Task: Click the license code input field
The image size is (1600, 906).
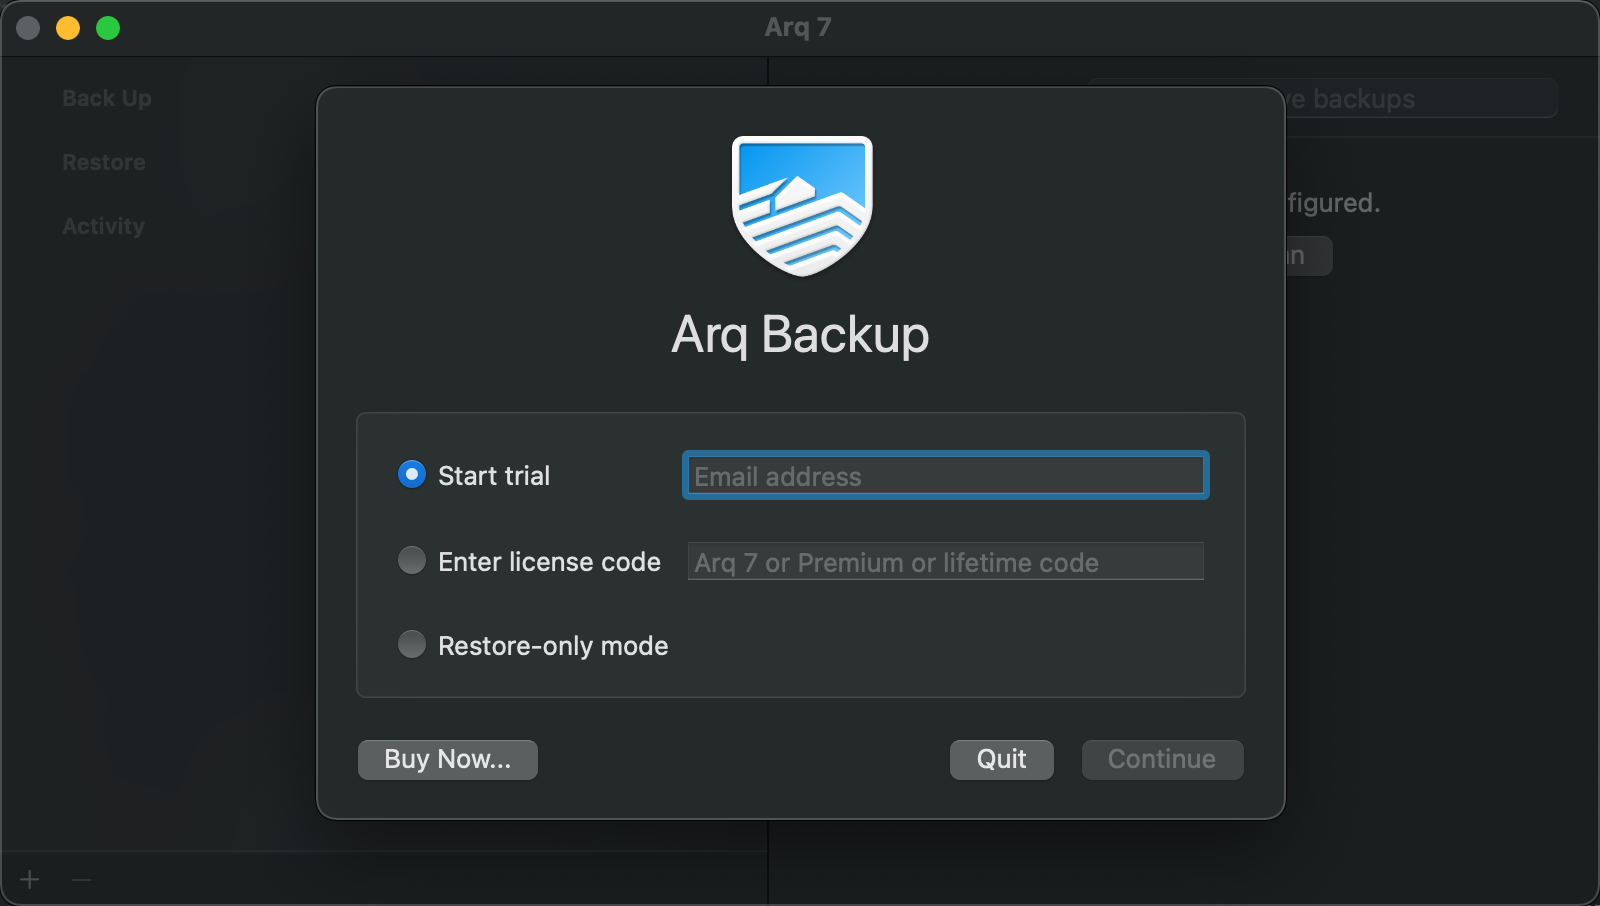Action: coord(945,562)
